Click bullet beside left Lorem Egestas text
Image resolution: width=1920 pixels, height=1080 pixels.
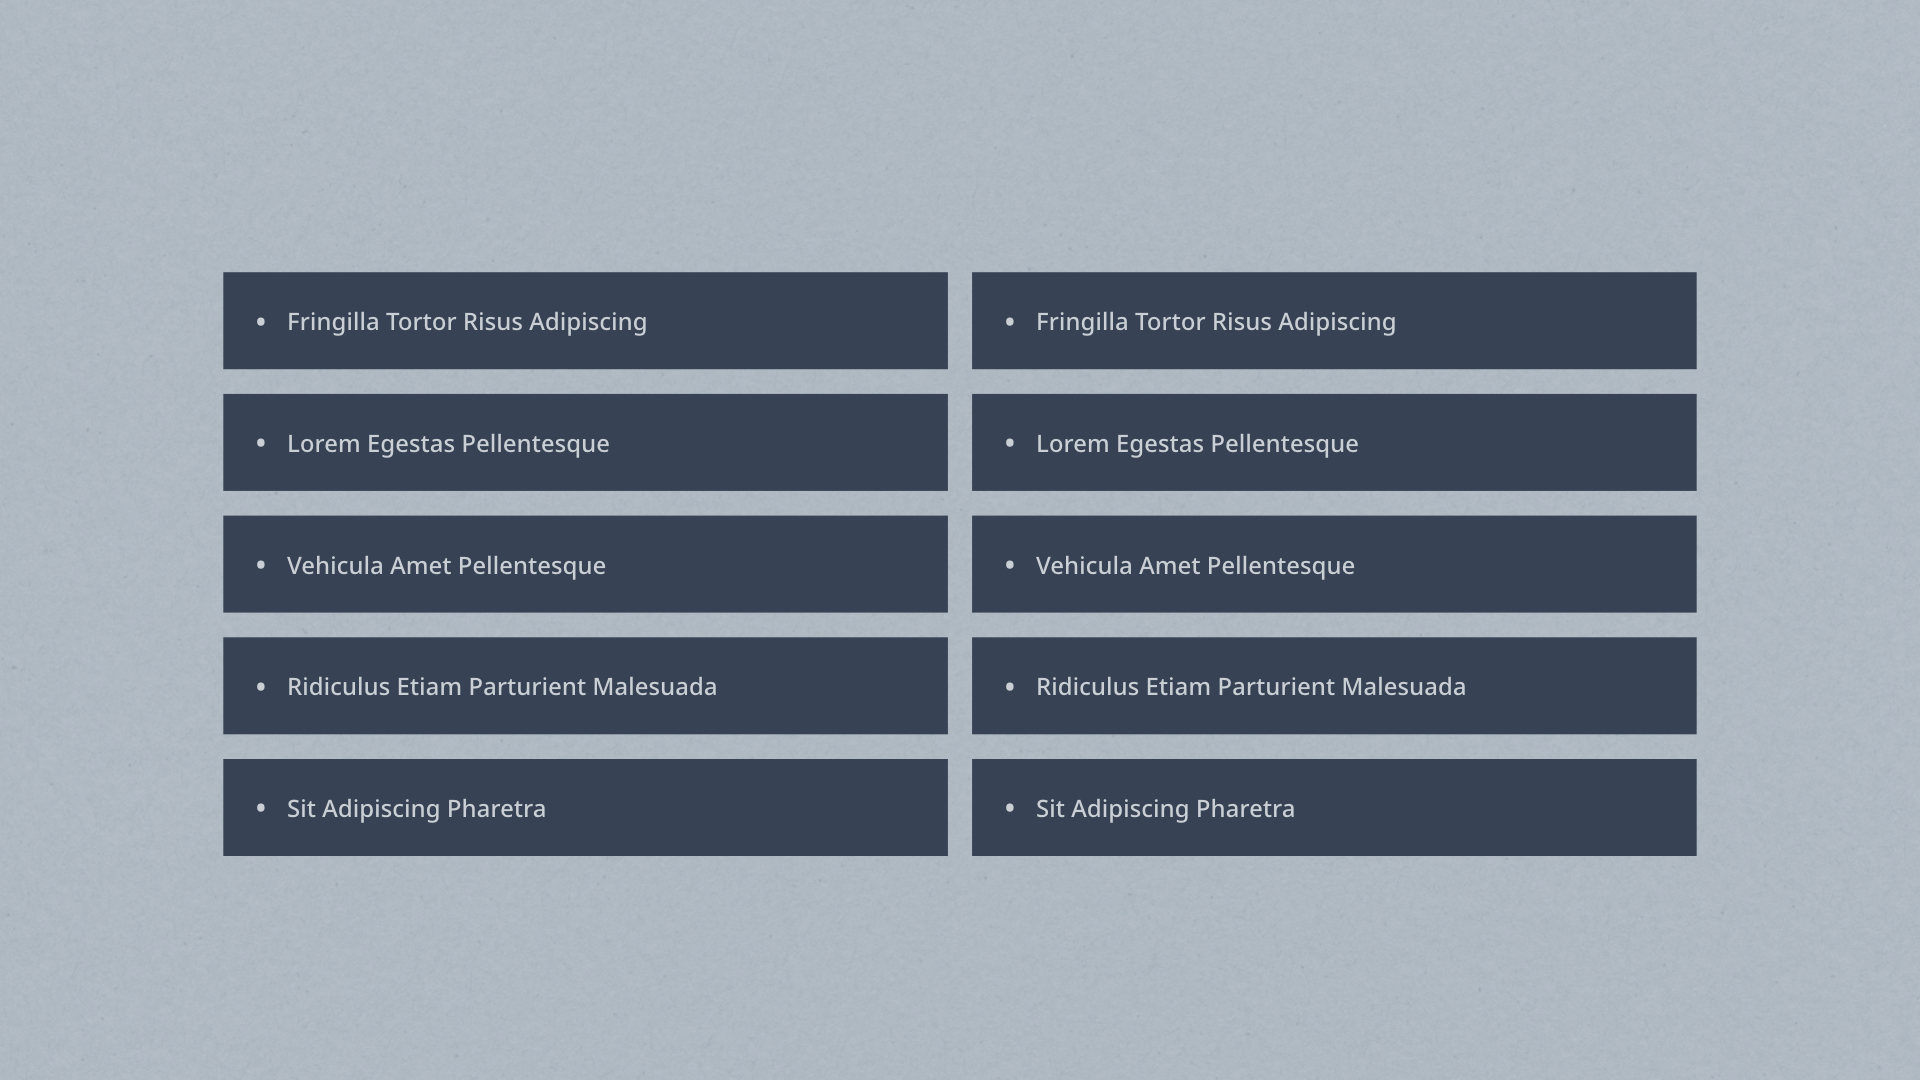pyautogui.click(x=261, y=442)
